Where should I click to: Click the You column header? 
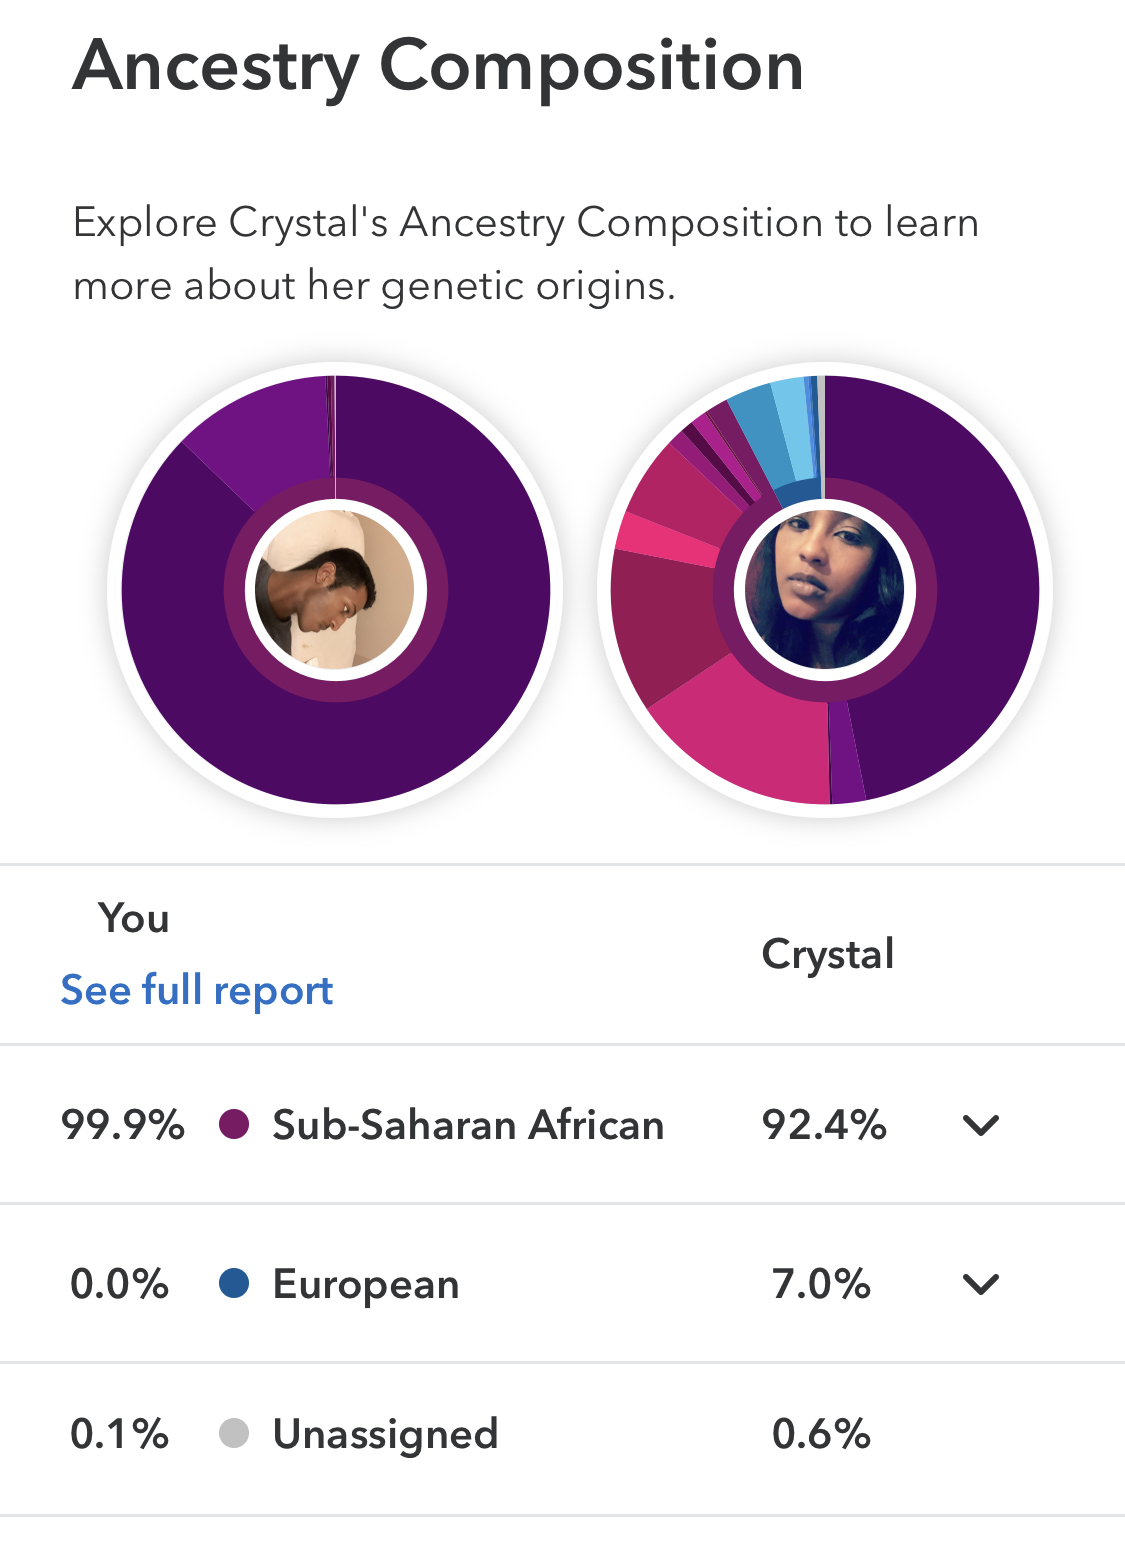134,918
